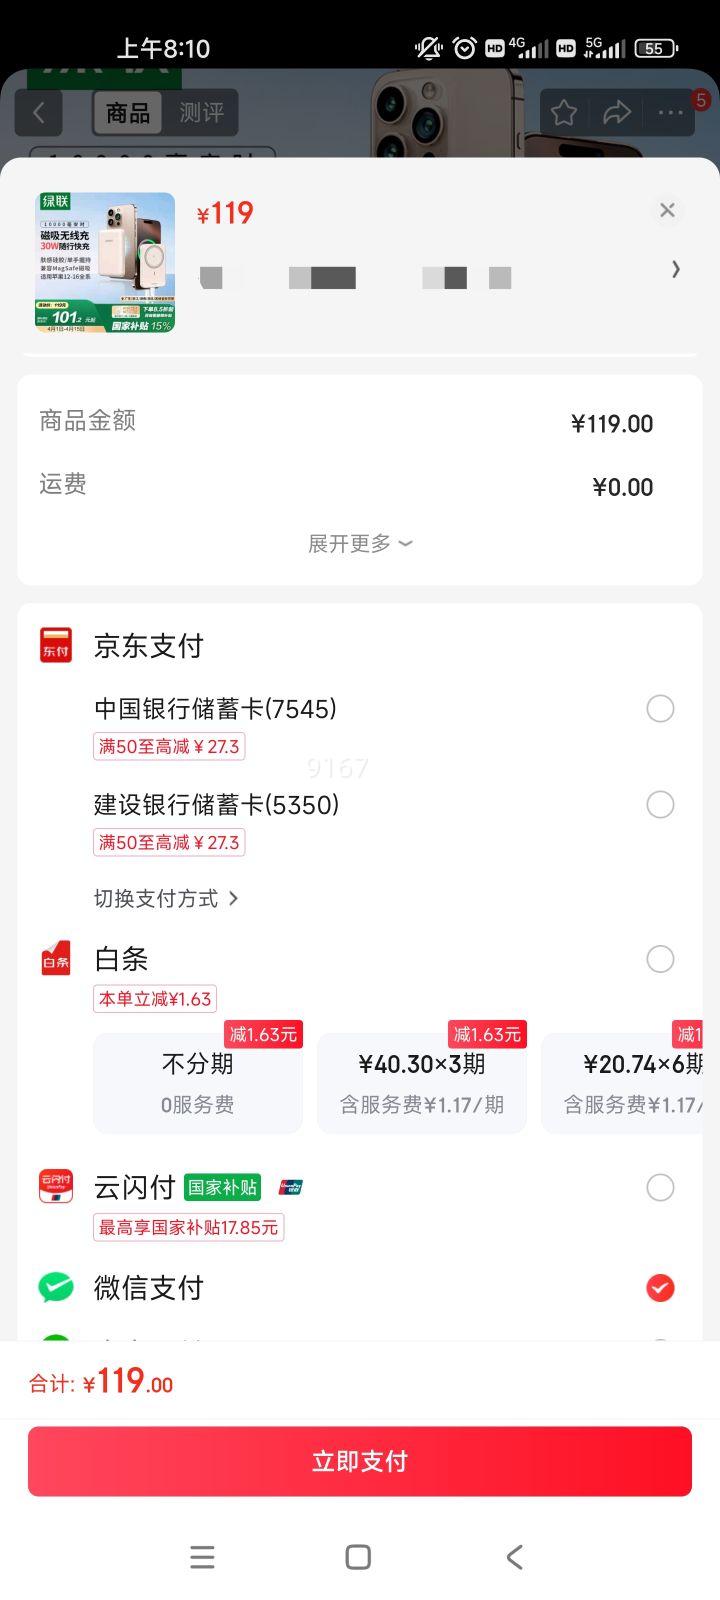The image size is (720, 1600).
Task: Select the 白条 payment radio button
Action: click(x=660, y=959)
